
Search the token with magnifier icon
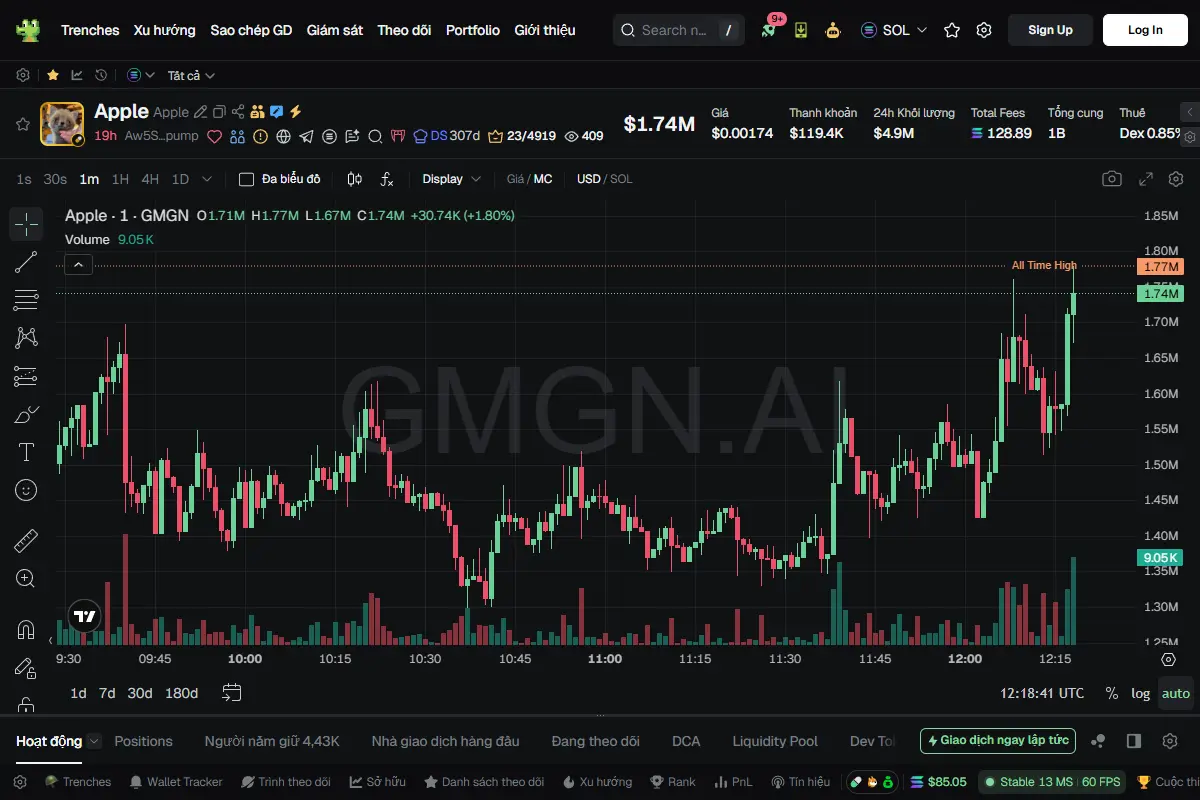pos(375,136)
